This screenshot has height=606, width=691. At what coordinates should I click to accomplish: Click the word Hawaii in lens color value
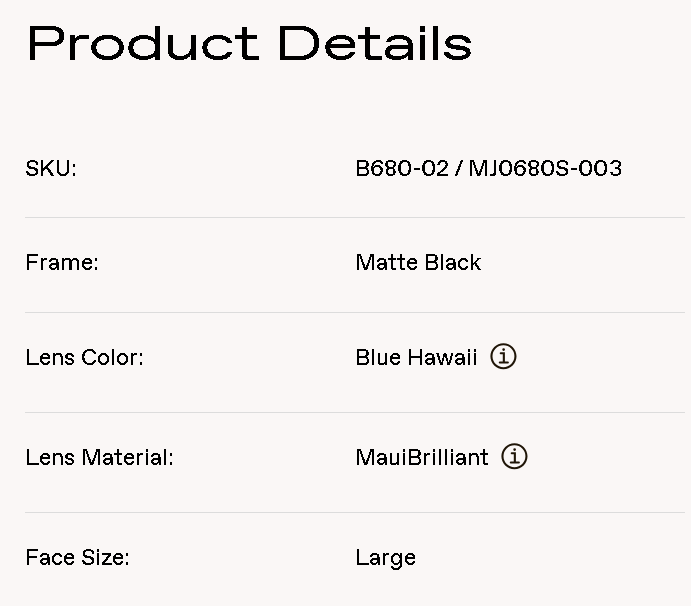(443, 358)
